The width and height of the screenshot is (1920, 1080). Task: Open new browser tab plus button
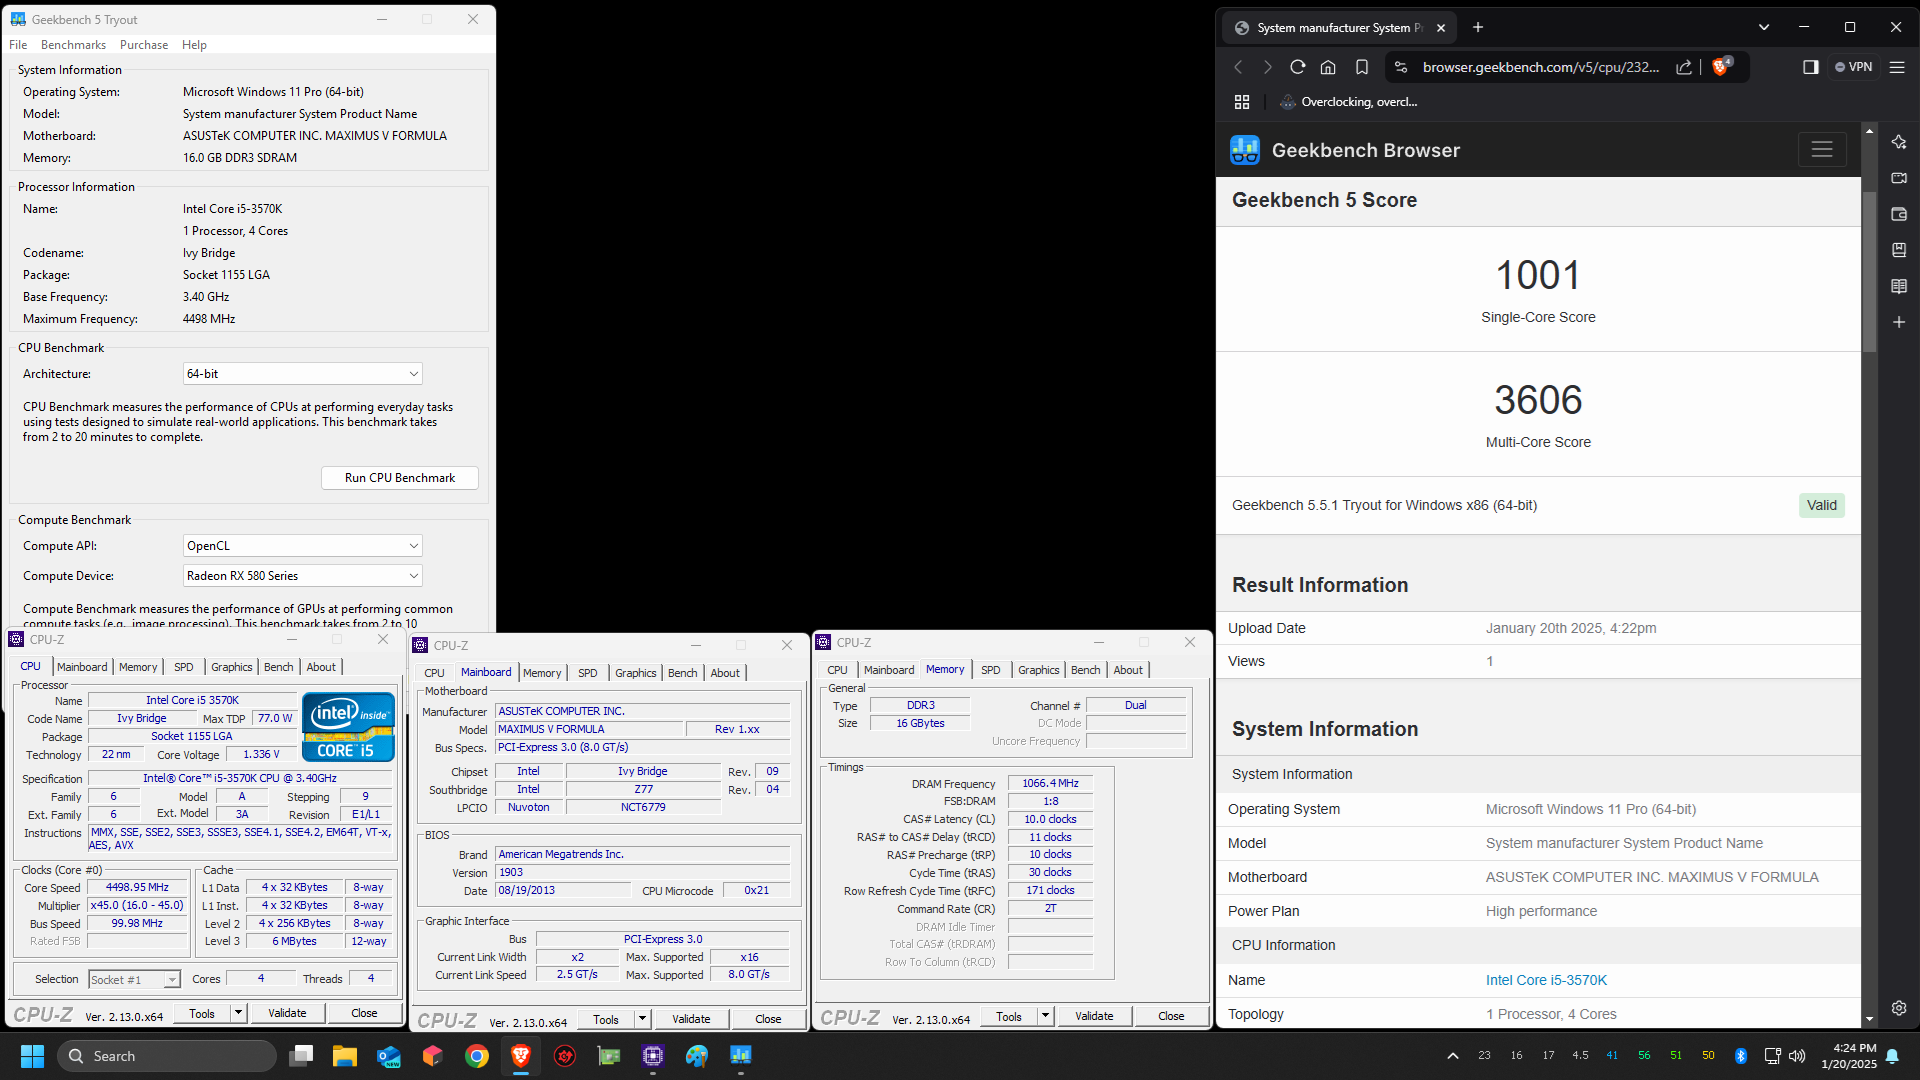(1478, 27)
